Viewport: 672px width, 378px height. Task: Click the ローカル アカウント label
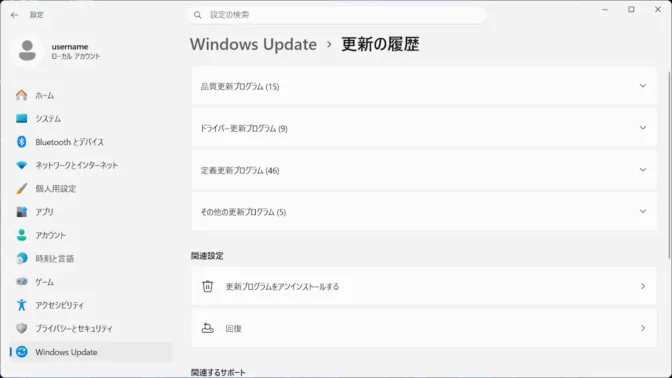[x=76, y=56]
